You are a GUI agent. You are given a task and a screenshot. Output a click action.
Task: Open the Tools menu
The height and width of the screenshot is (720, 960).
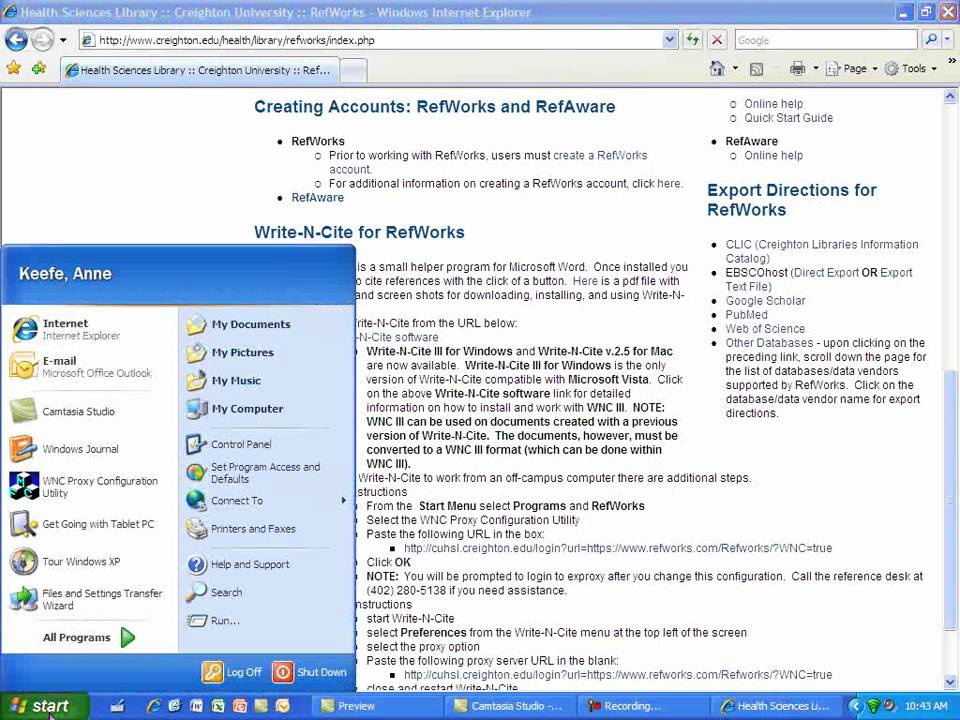(911, 69)
